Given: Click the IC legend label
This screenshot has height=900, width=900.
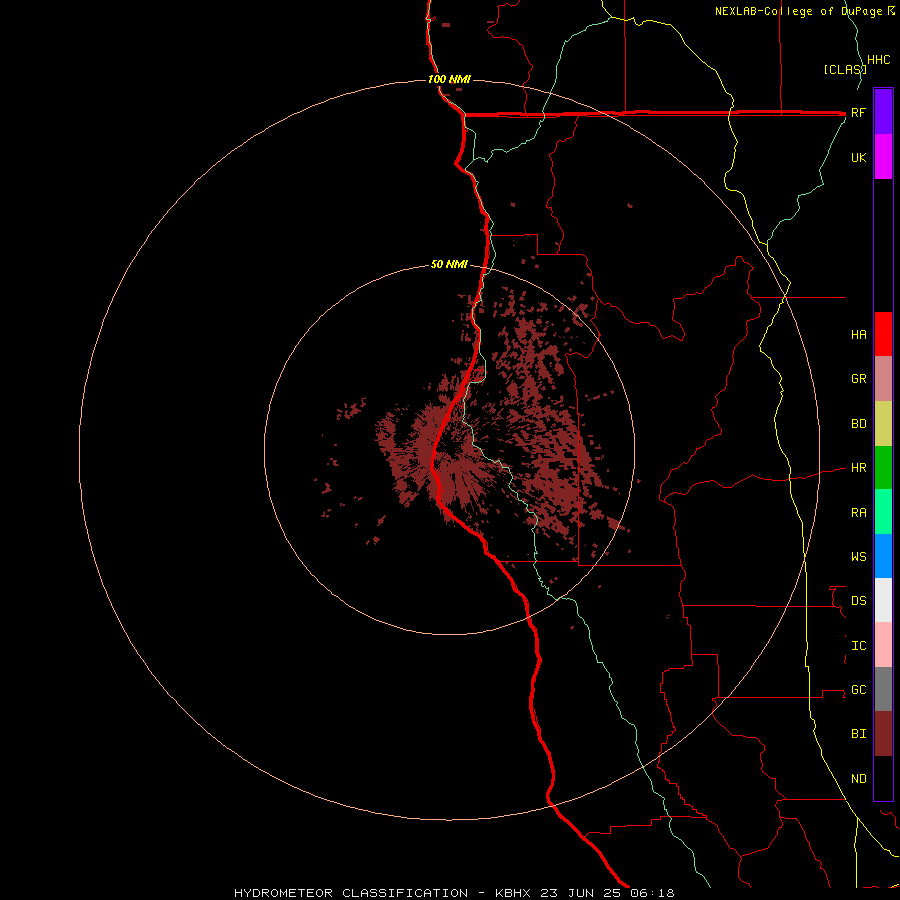Looking at the screenshot, I should (859, 645).
